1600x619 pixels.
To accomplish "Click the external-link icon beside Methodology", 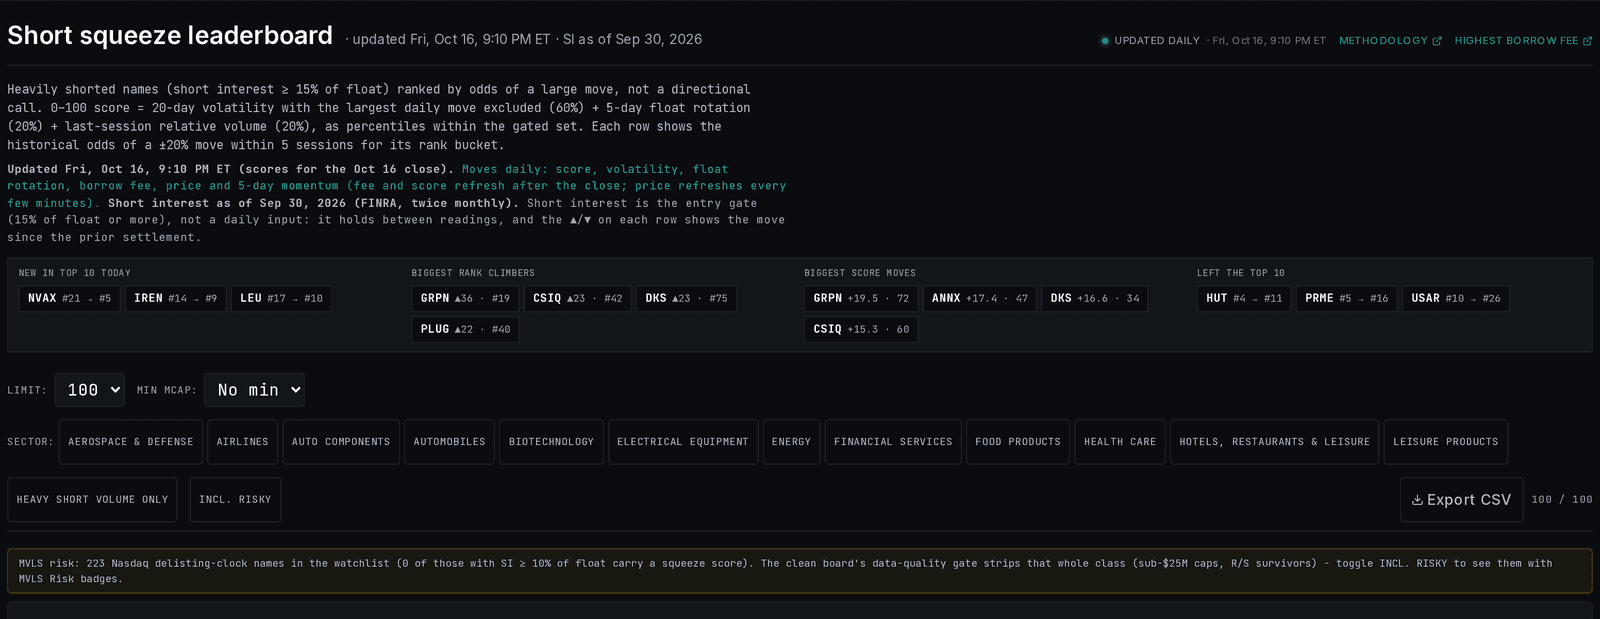I will (x=1437, y=41).
